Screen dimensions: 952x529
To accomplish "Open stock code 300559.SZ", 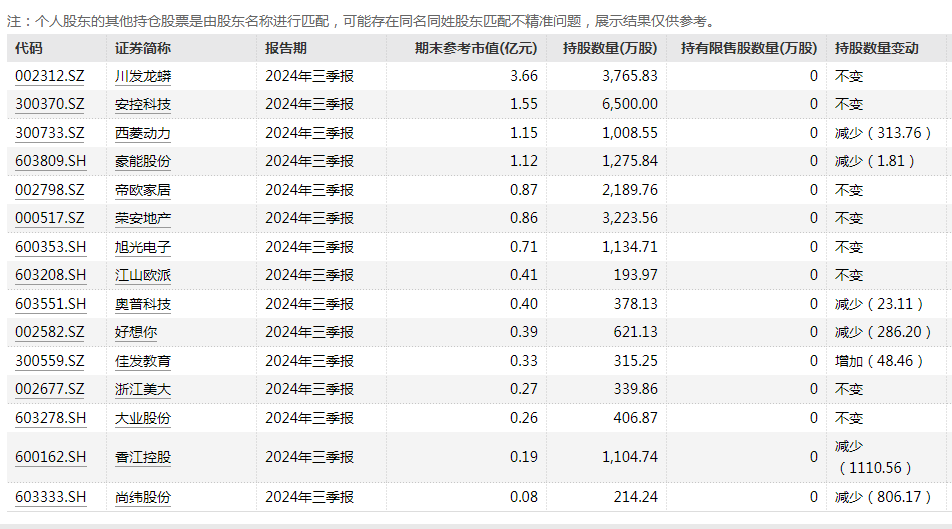I will click(50, 361).
